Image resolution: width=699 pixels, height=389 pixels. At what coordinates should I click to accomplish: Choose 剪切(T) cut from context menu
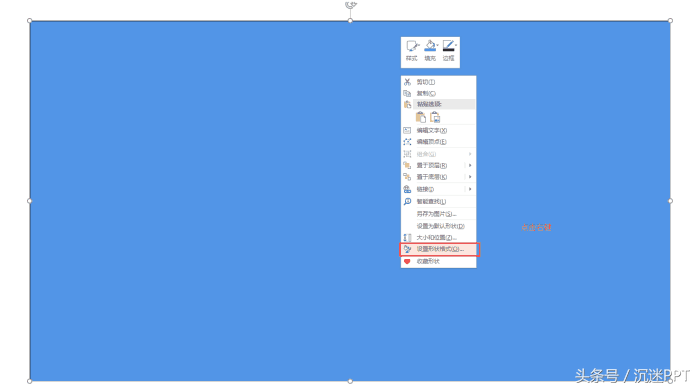[x=438, y=82]
